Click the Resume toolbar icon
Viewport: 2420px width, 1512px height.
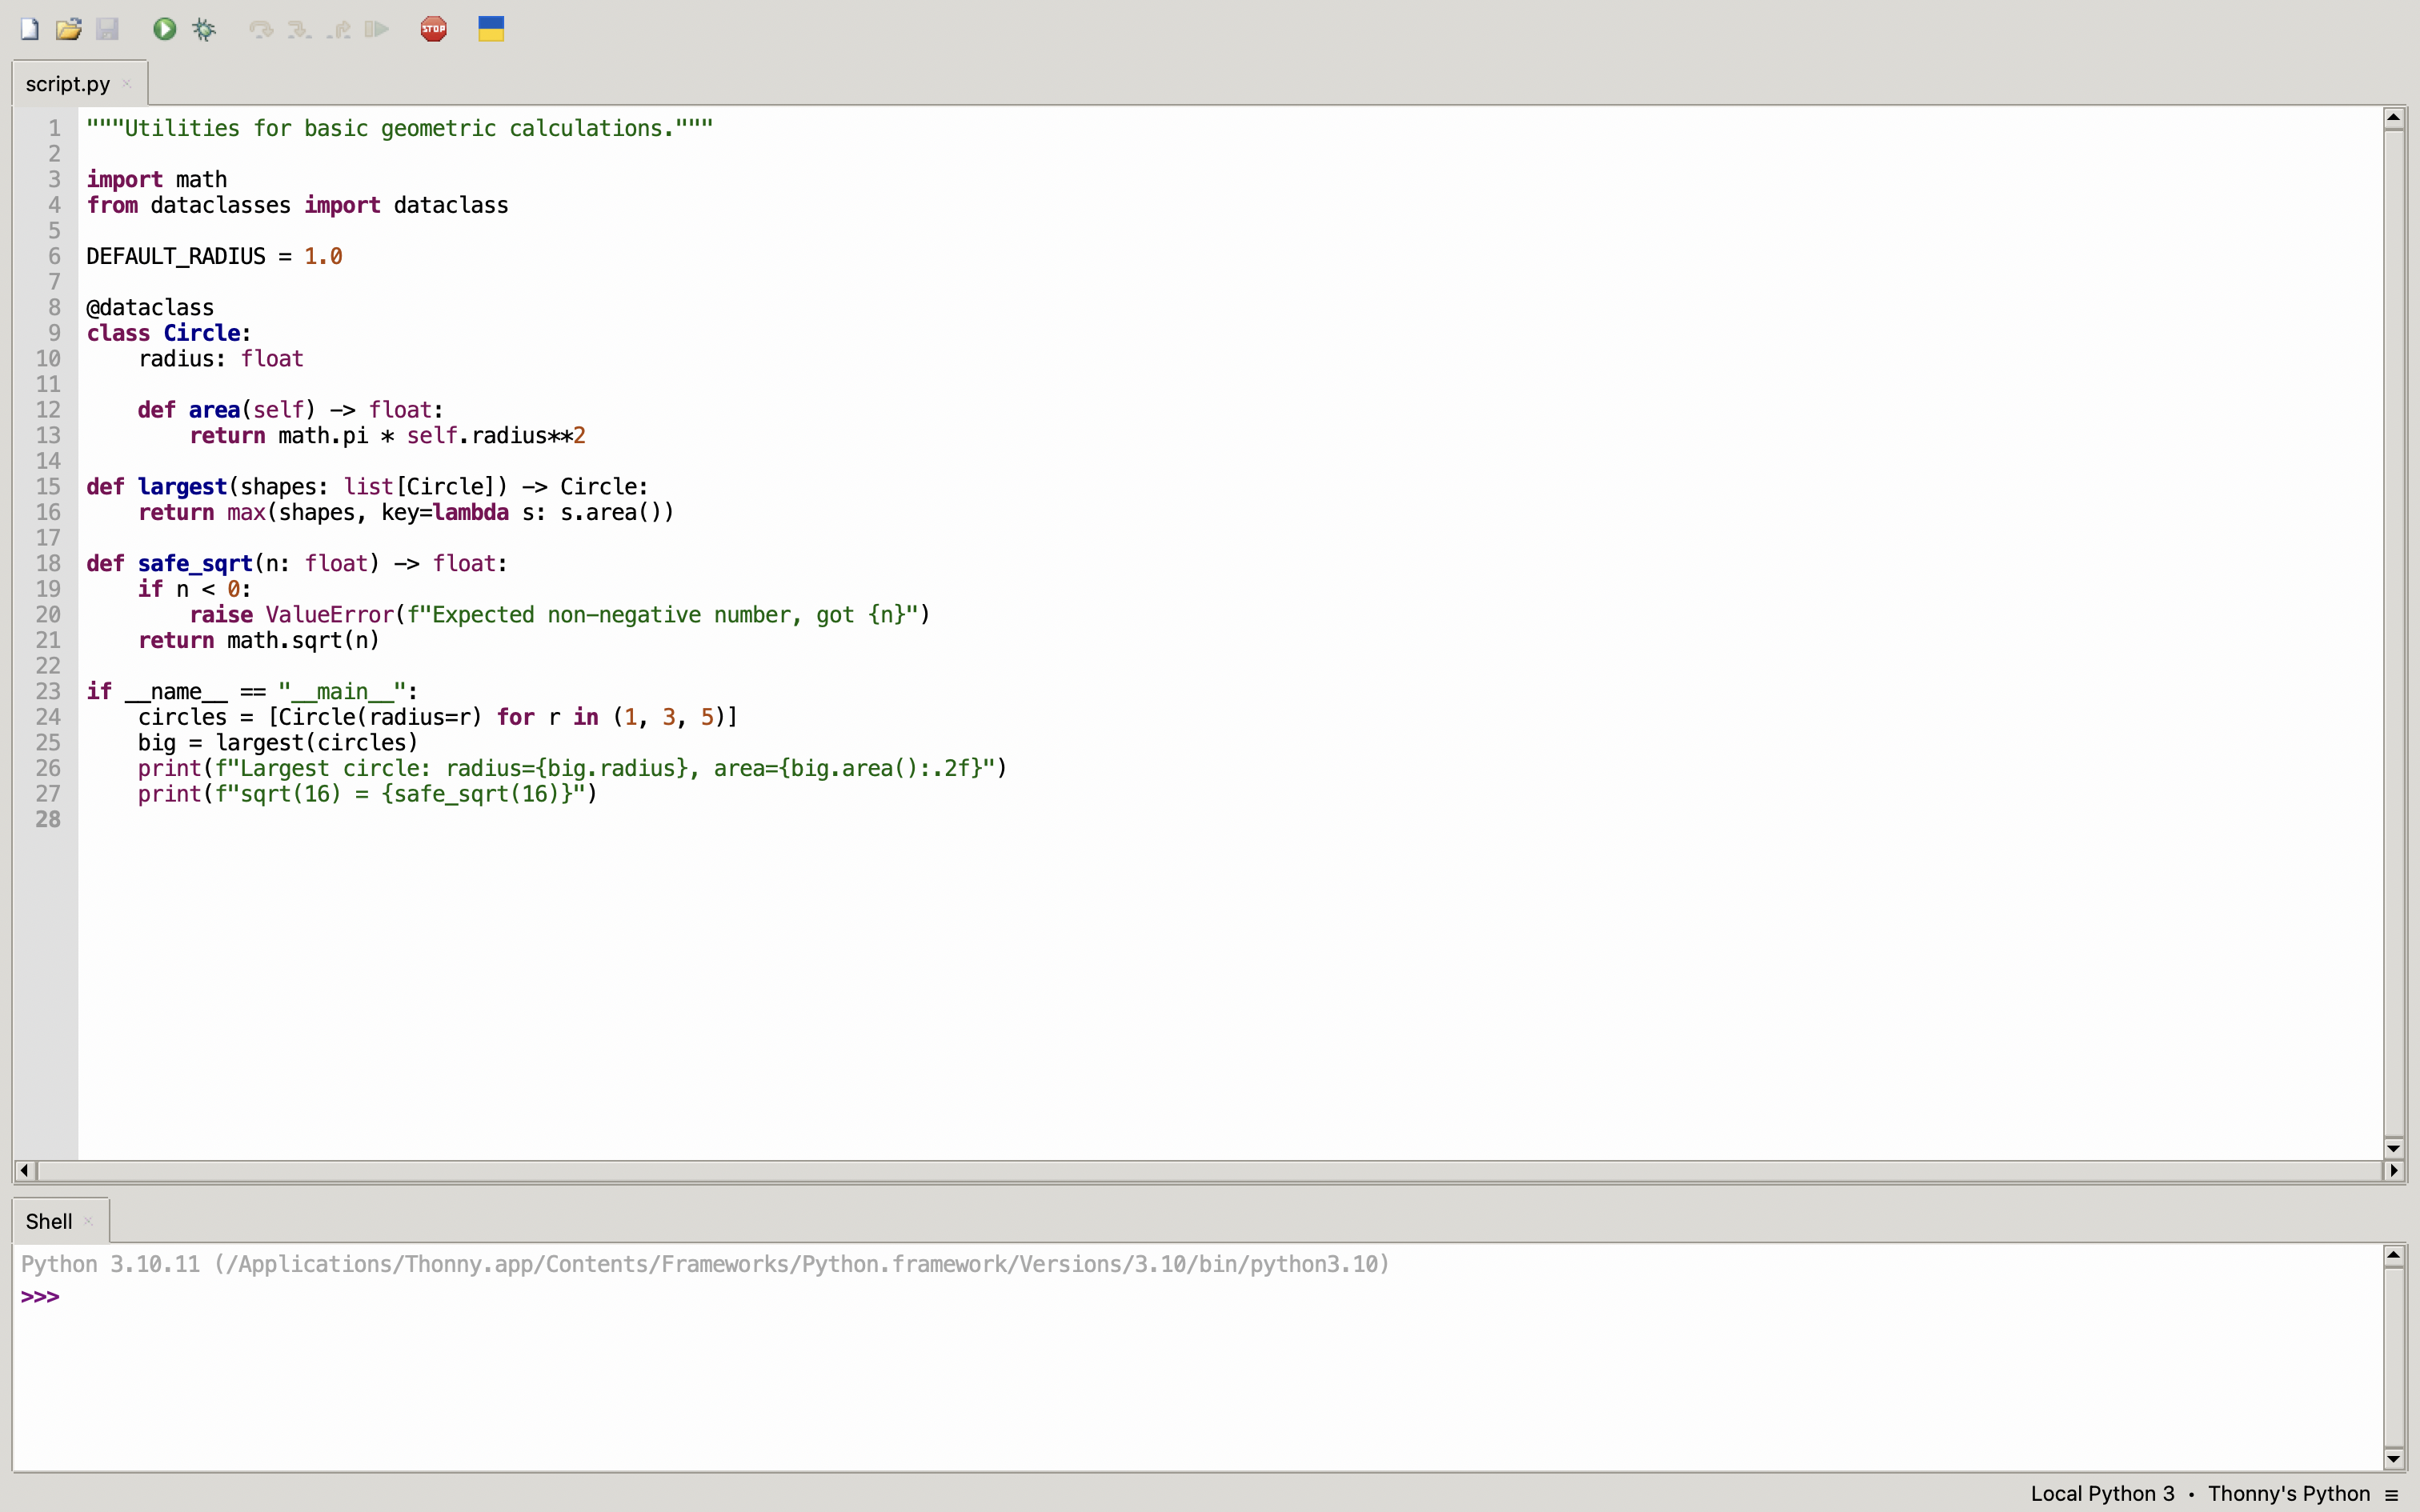coord(377,29)
